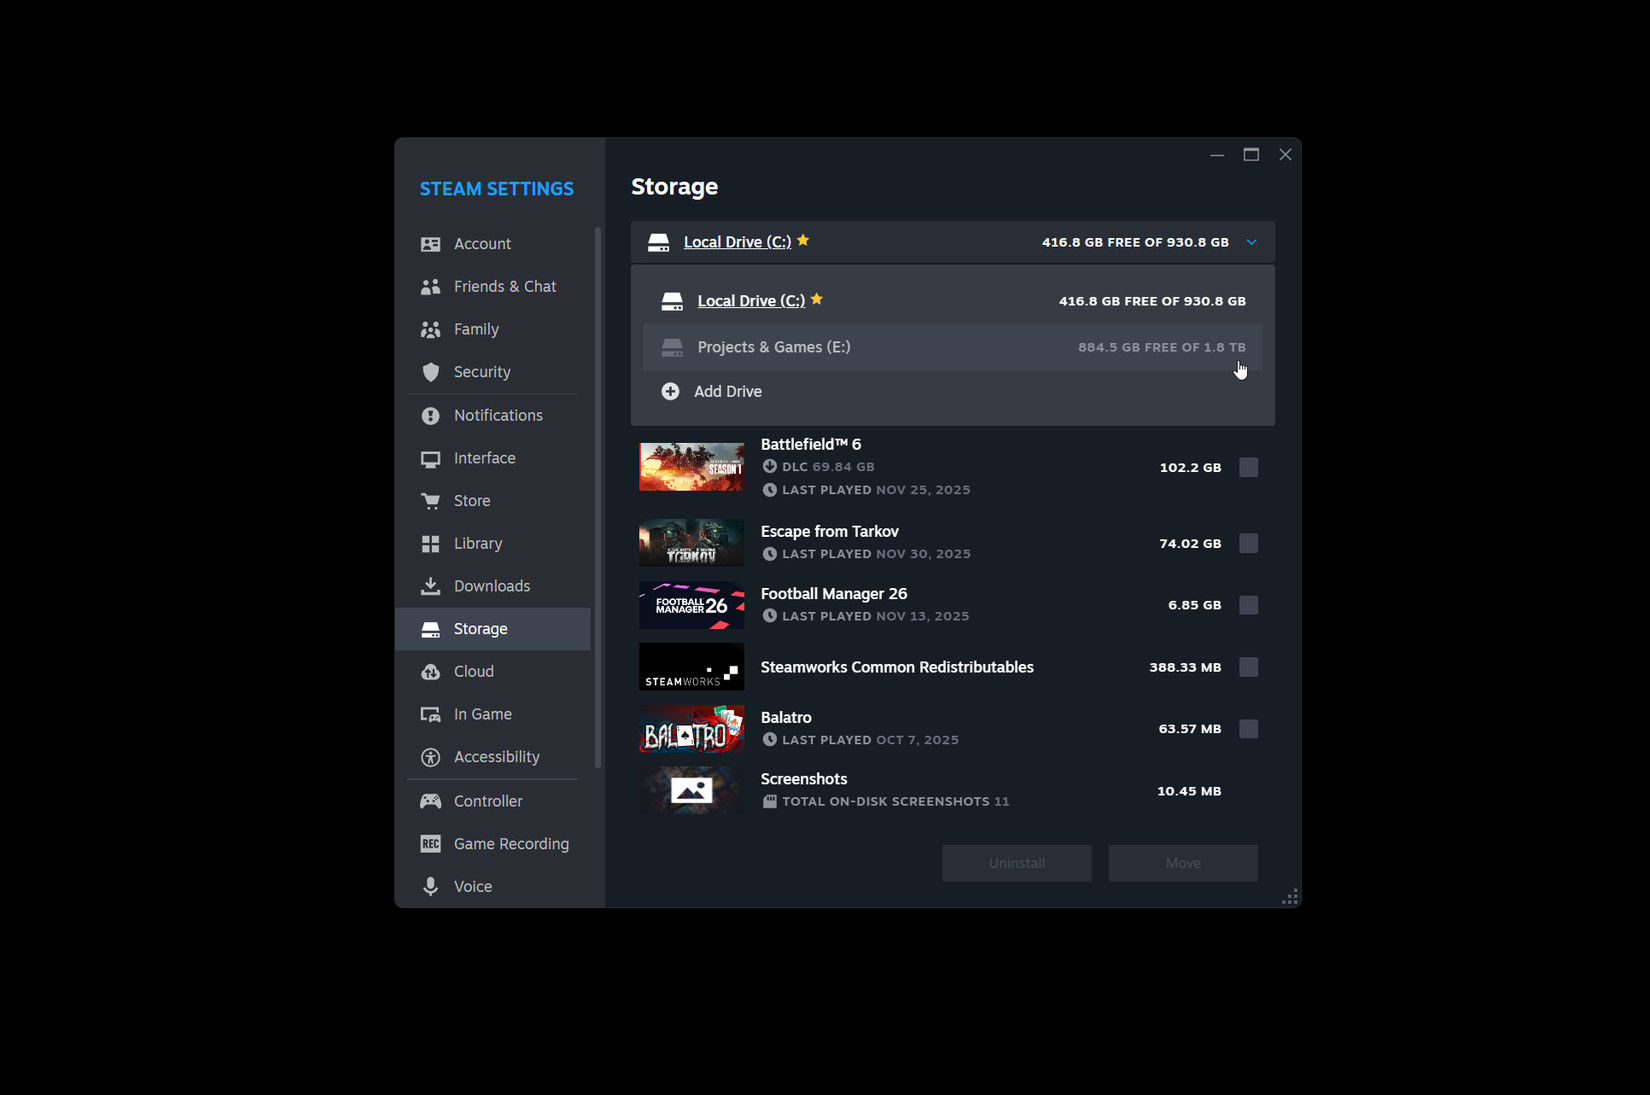
Task: Open the Interface settings section
Action: click(483, 458)
